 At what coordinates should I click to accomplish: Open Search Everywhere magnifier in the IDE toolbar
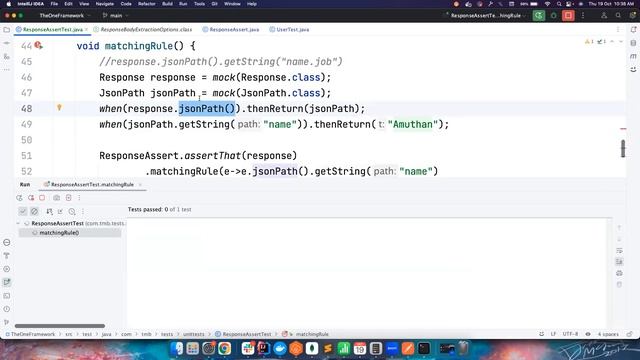tap(618, 16)
